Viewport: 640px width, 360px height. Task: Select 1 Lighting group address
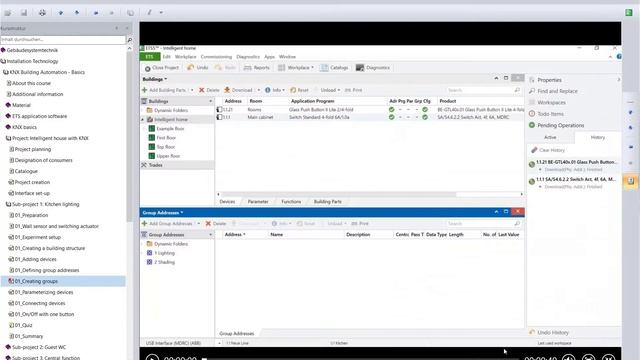[x=164, y=253]
